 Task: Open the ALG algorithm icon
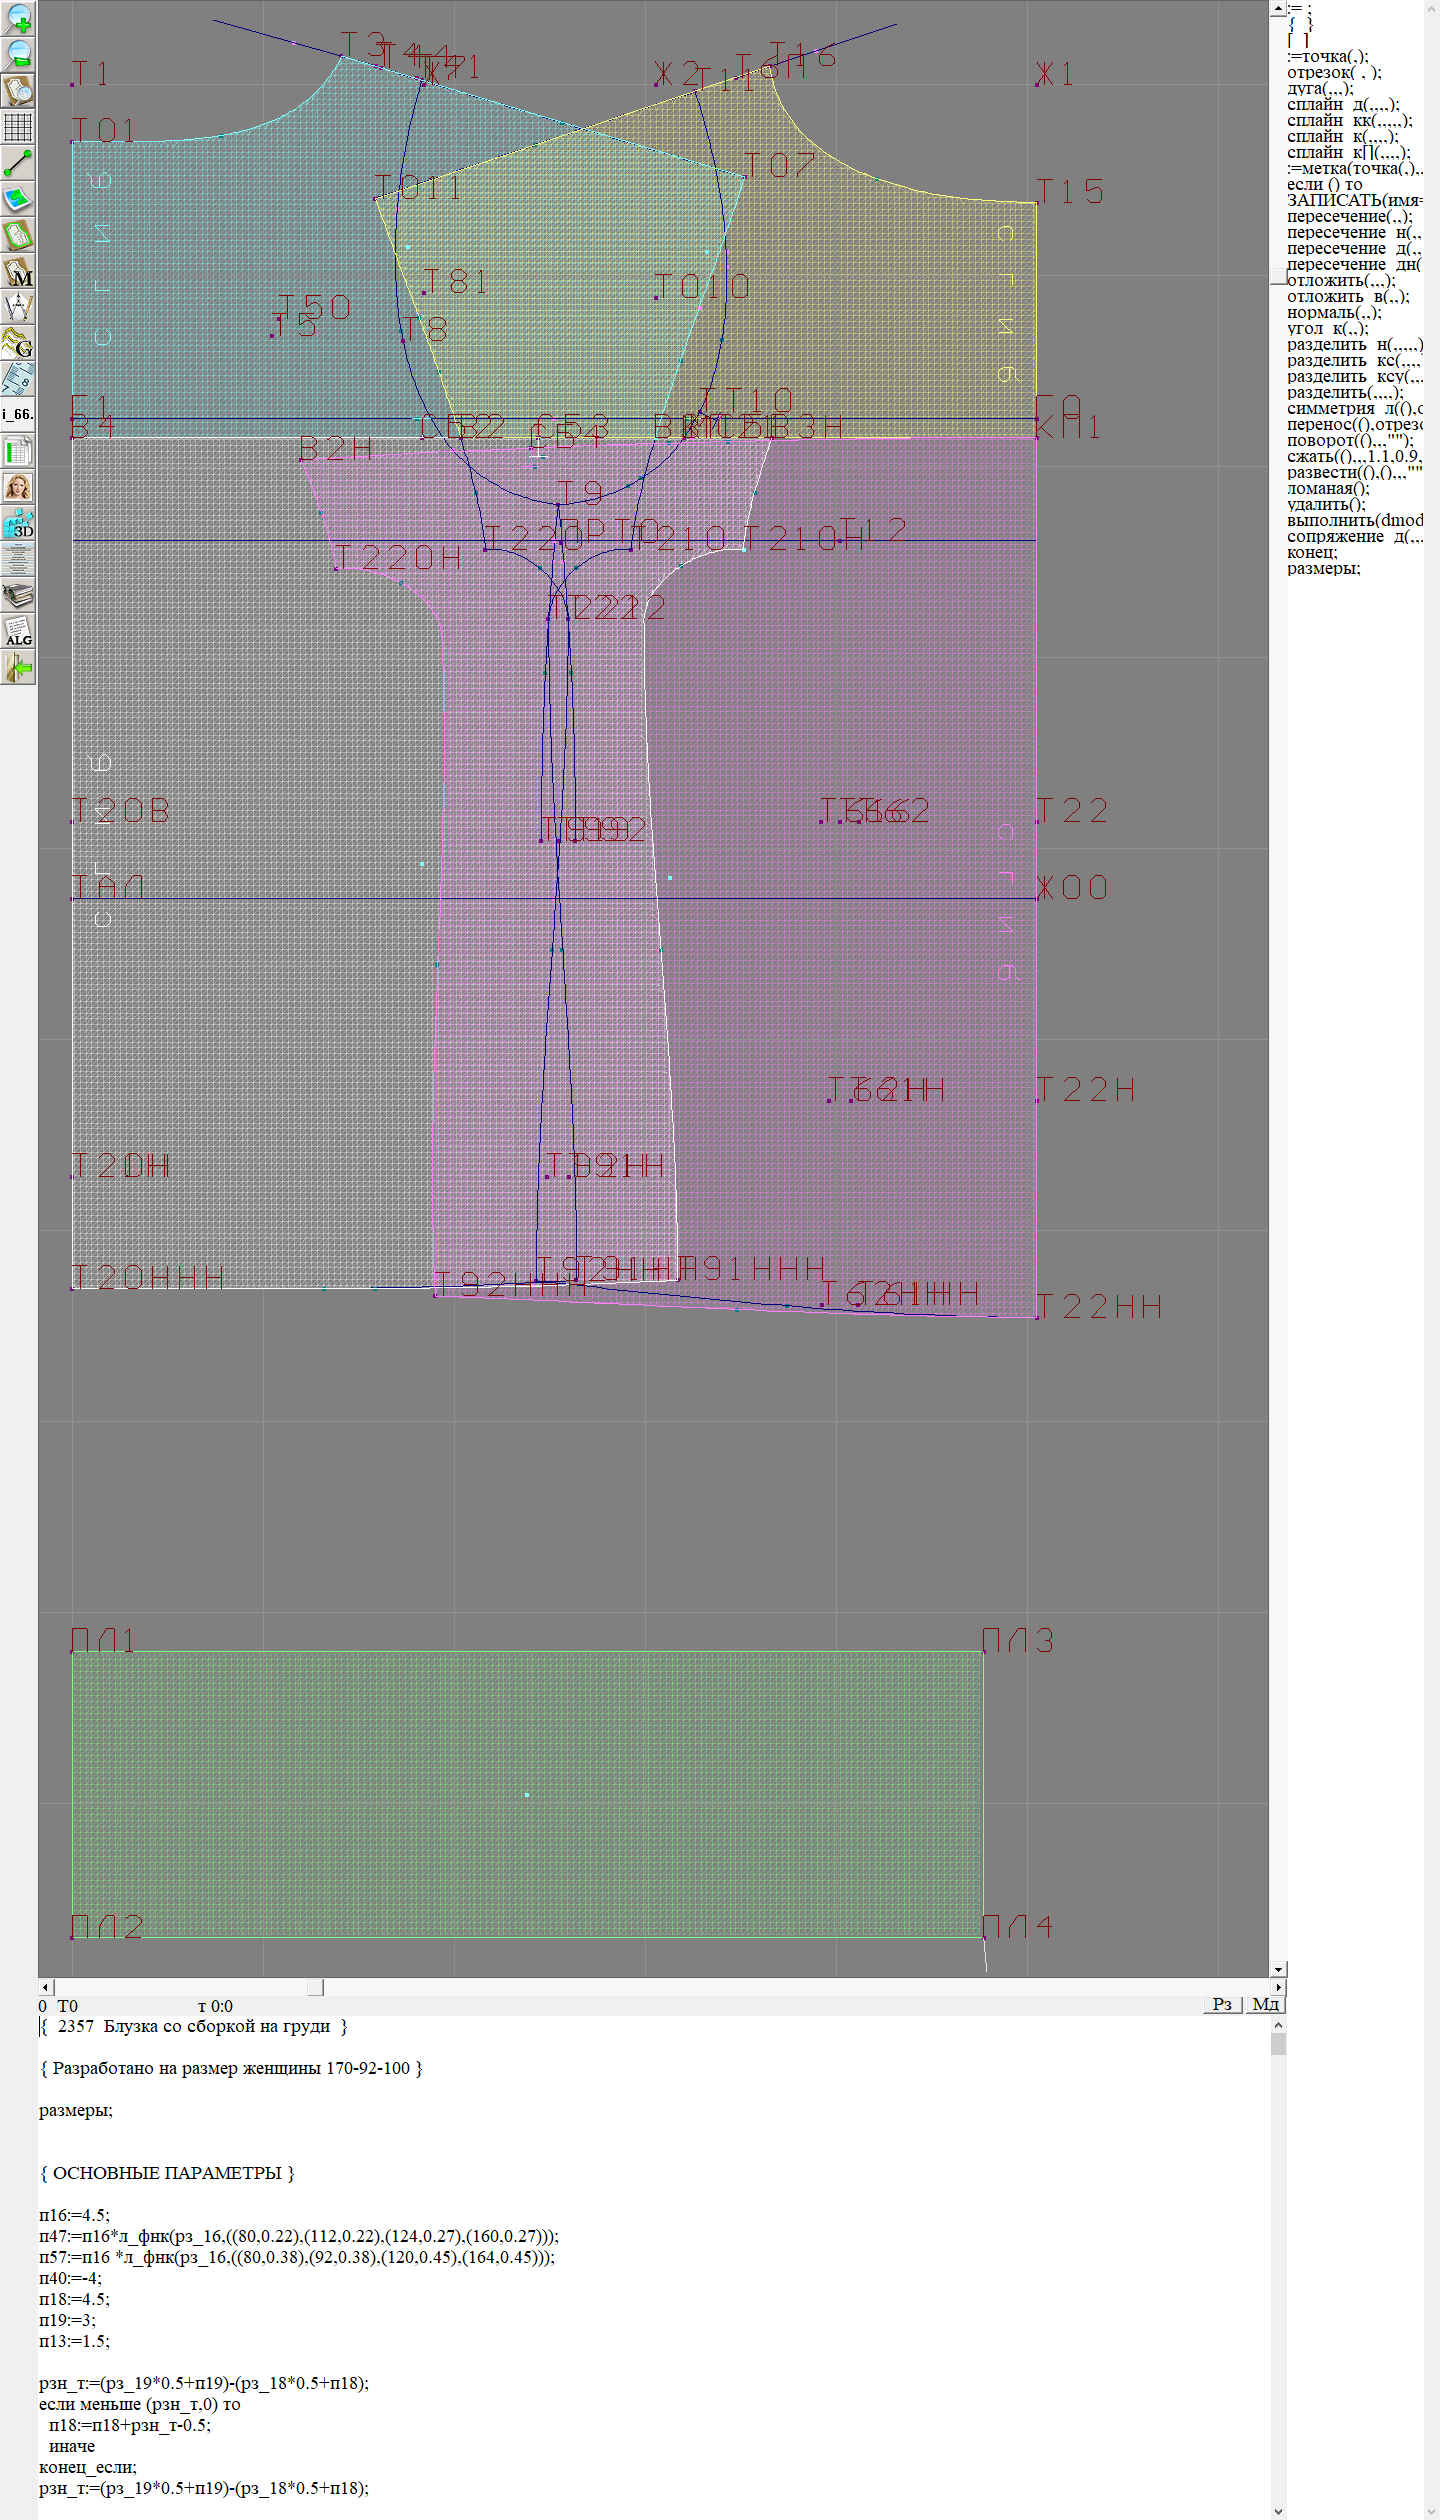click(x=18, y=632)
